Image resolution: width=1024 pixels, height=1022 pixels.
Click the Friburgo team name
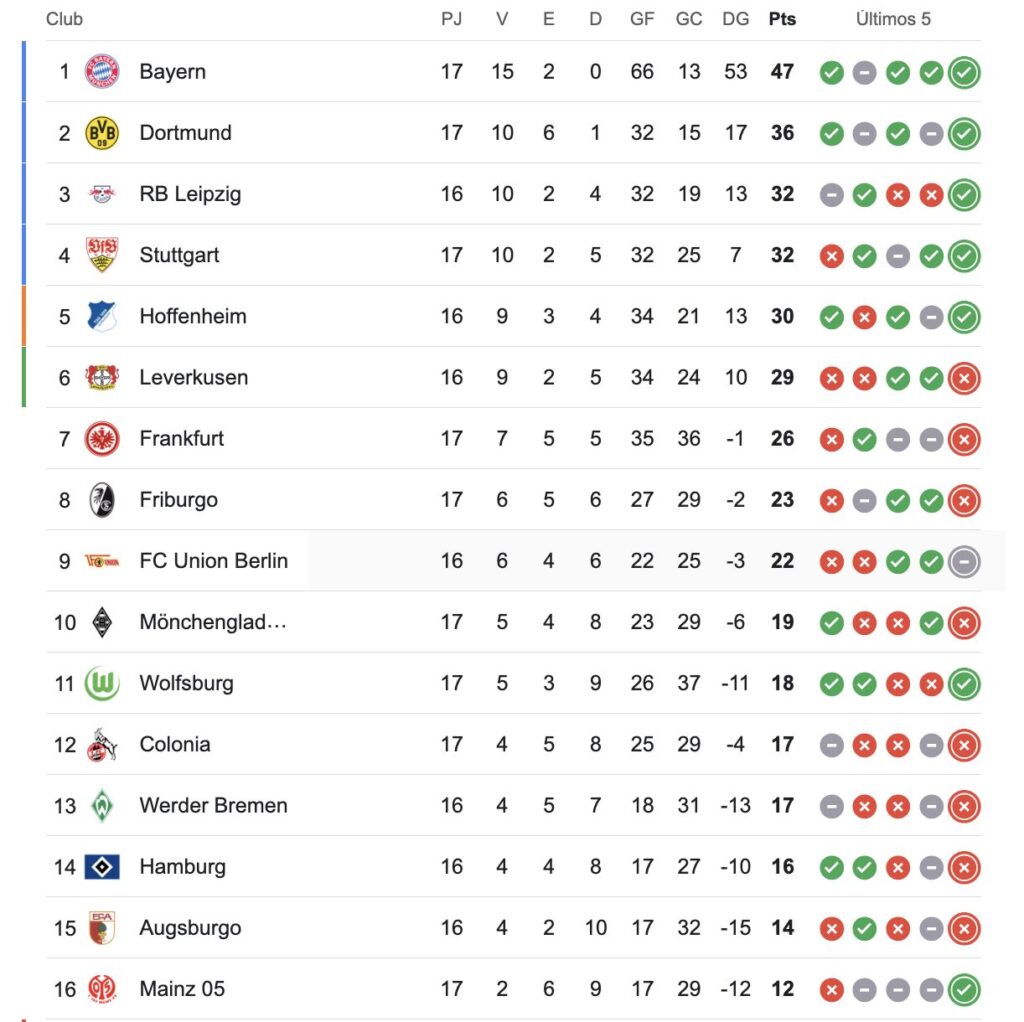pos(178,500)
